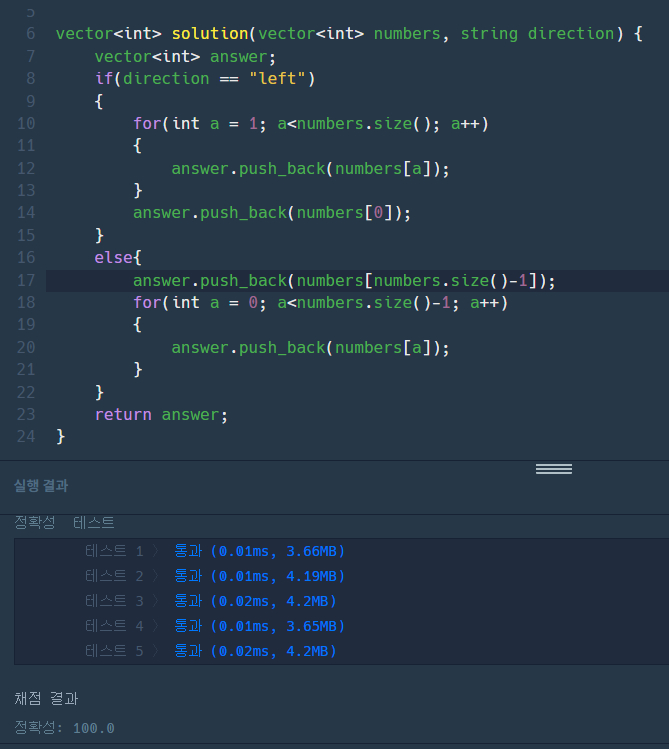Select the 정확성 테스트 tab label
The height and width of the screenshot is (749, 669).
[x=64, y=523]
